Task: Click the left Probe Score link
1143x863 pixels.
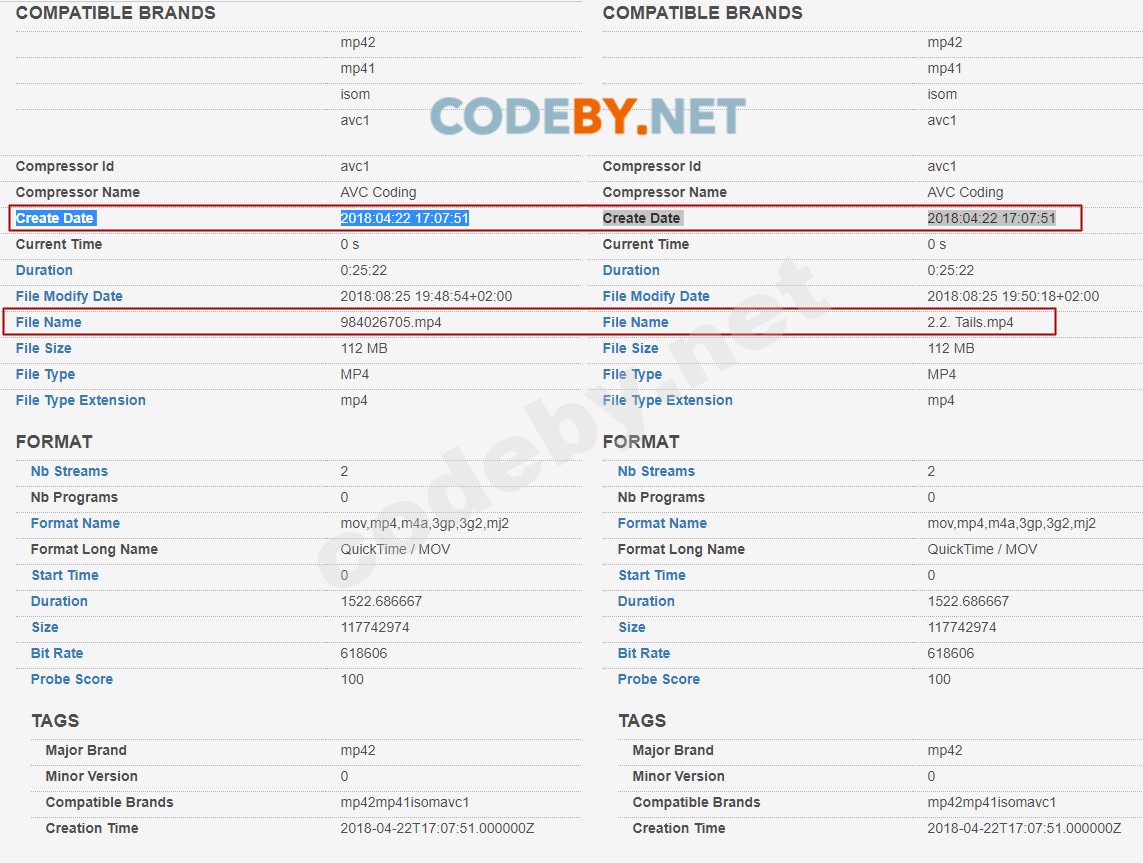Action: click(x=71, y=679)
